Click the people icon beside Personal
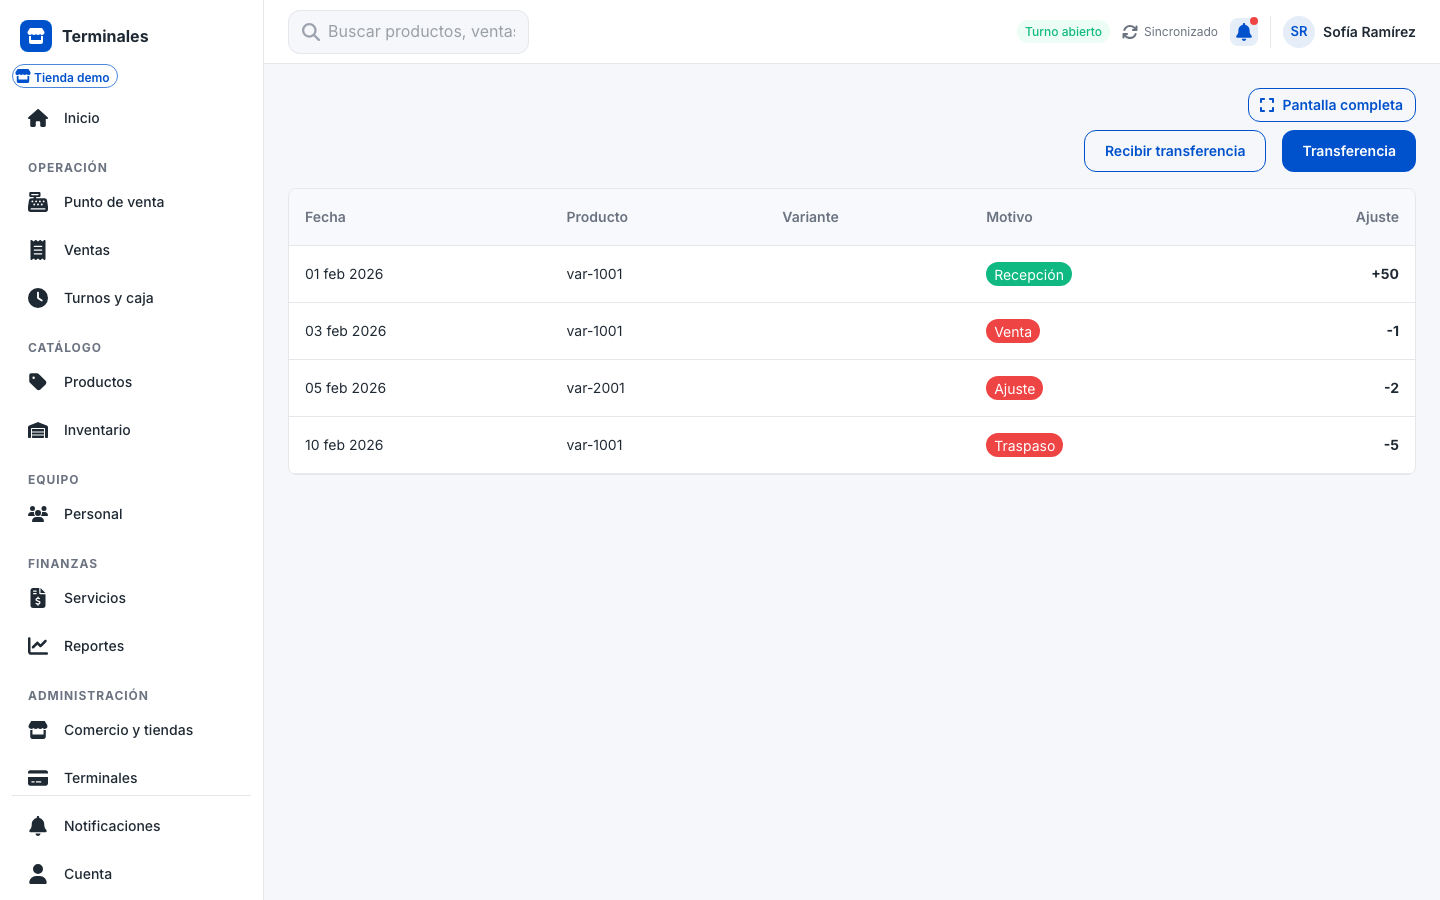The image size is (1440, 900). (x=38, y=514)
